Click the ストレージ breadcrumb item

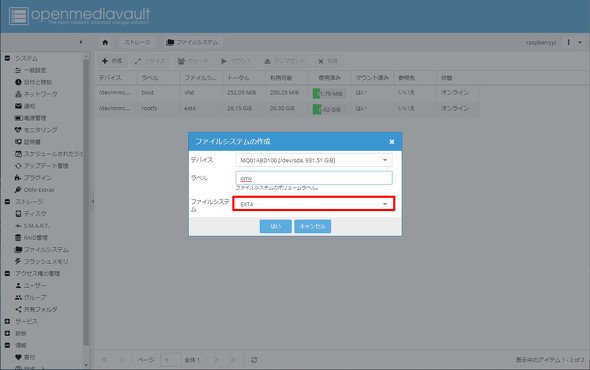click(x=137, y=43)
